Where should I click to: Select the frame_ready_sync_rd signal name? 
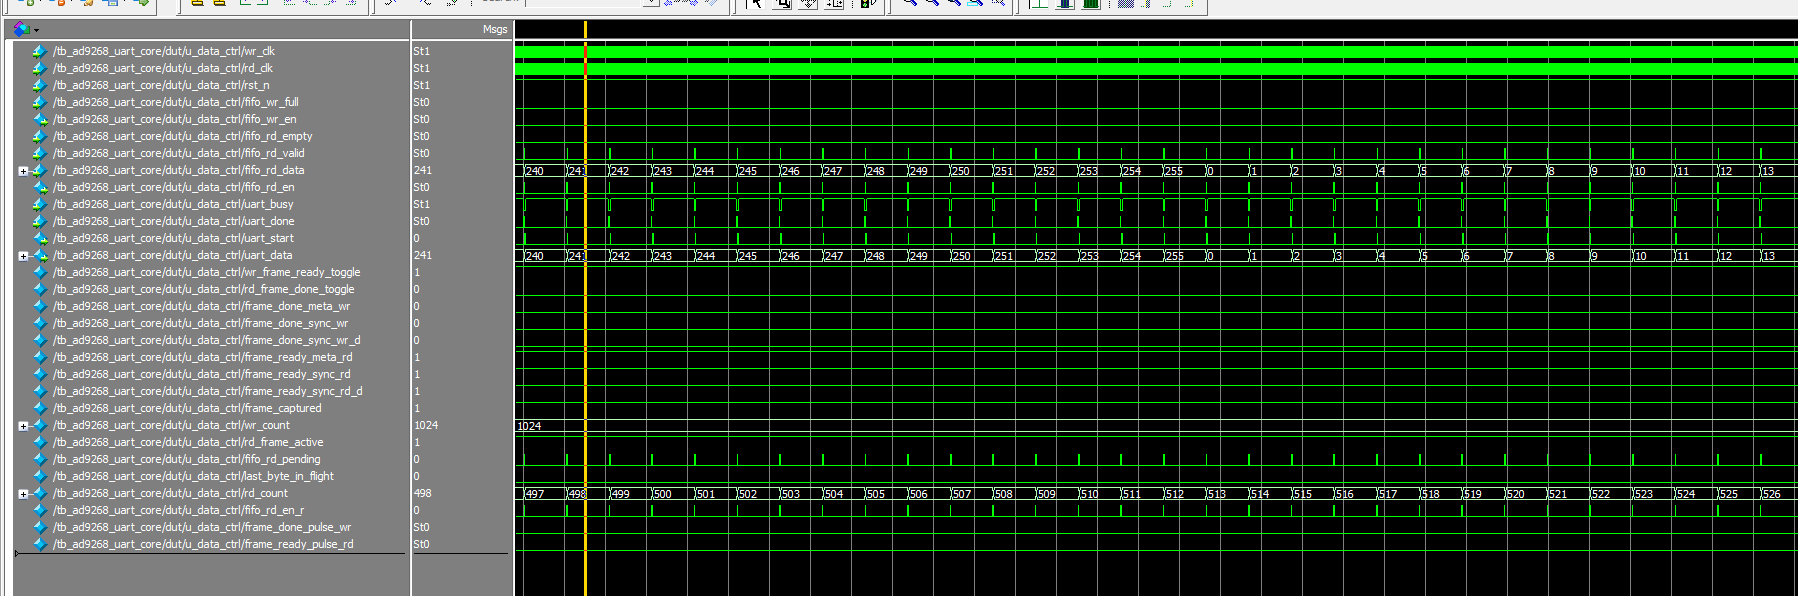click(x=201, y=374)
